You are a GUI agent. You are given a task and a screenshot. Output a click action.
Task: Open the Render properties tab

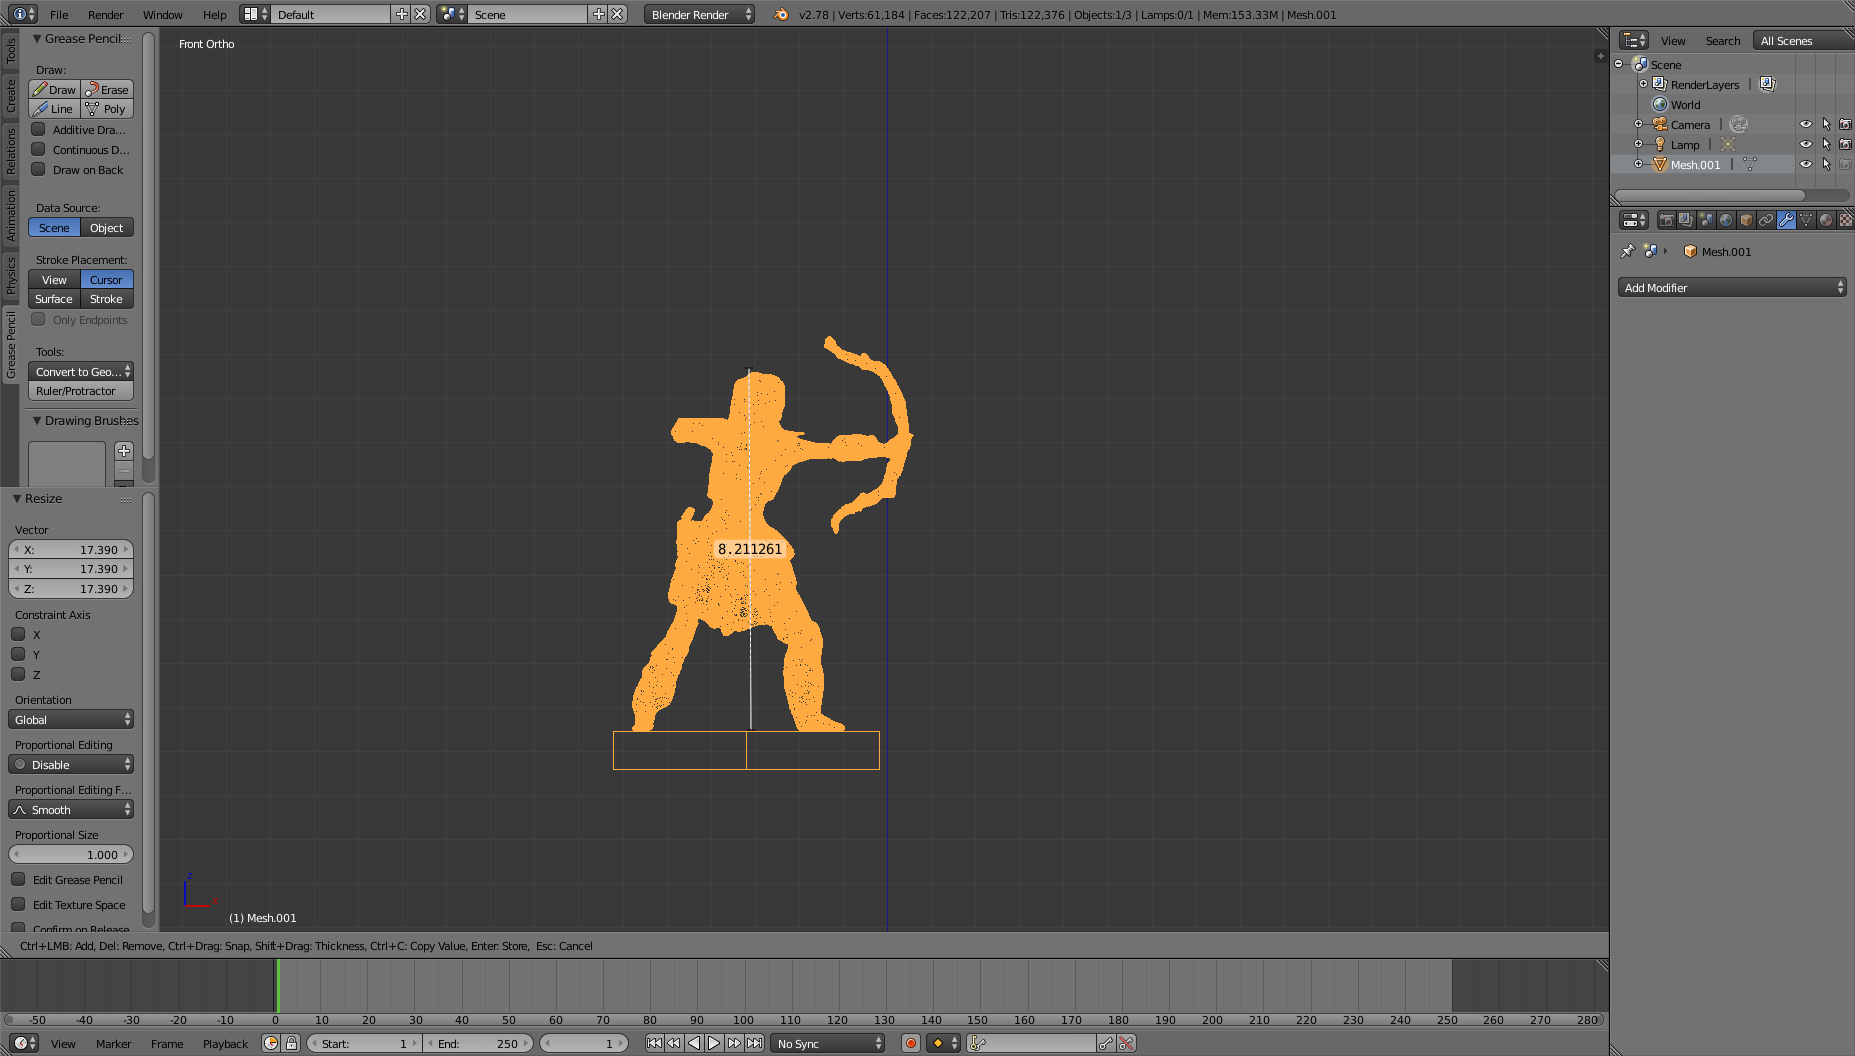pyautogui.click(x=1666, y=220)
